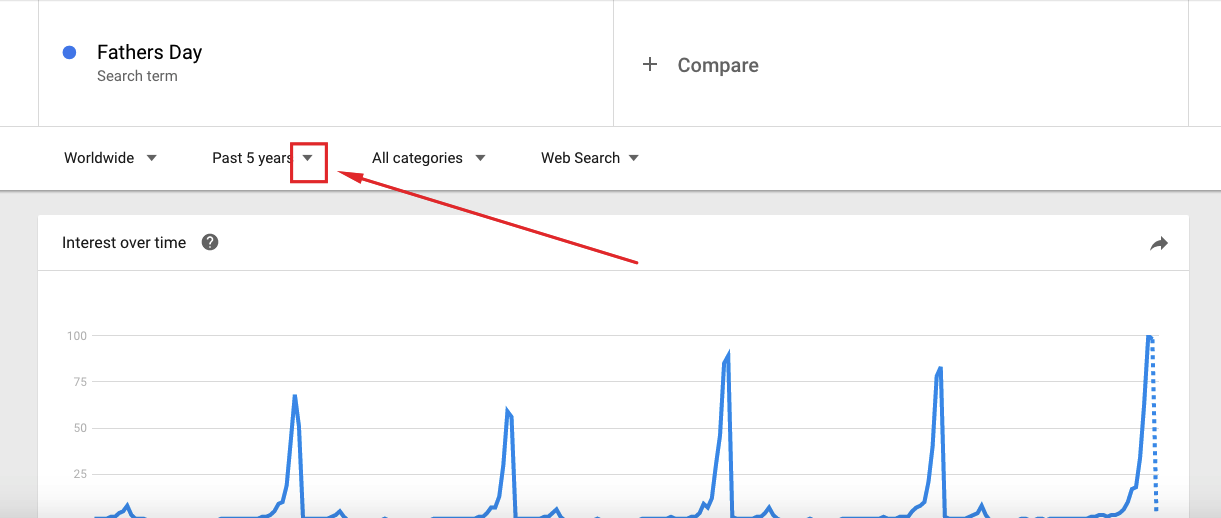Select the tallest peak reaching 100 on chart

pos(1149,338)
